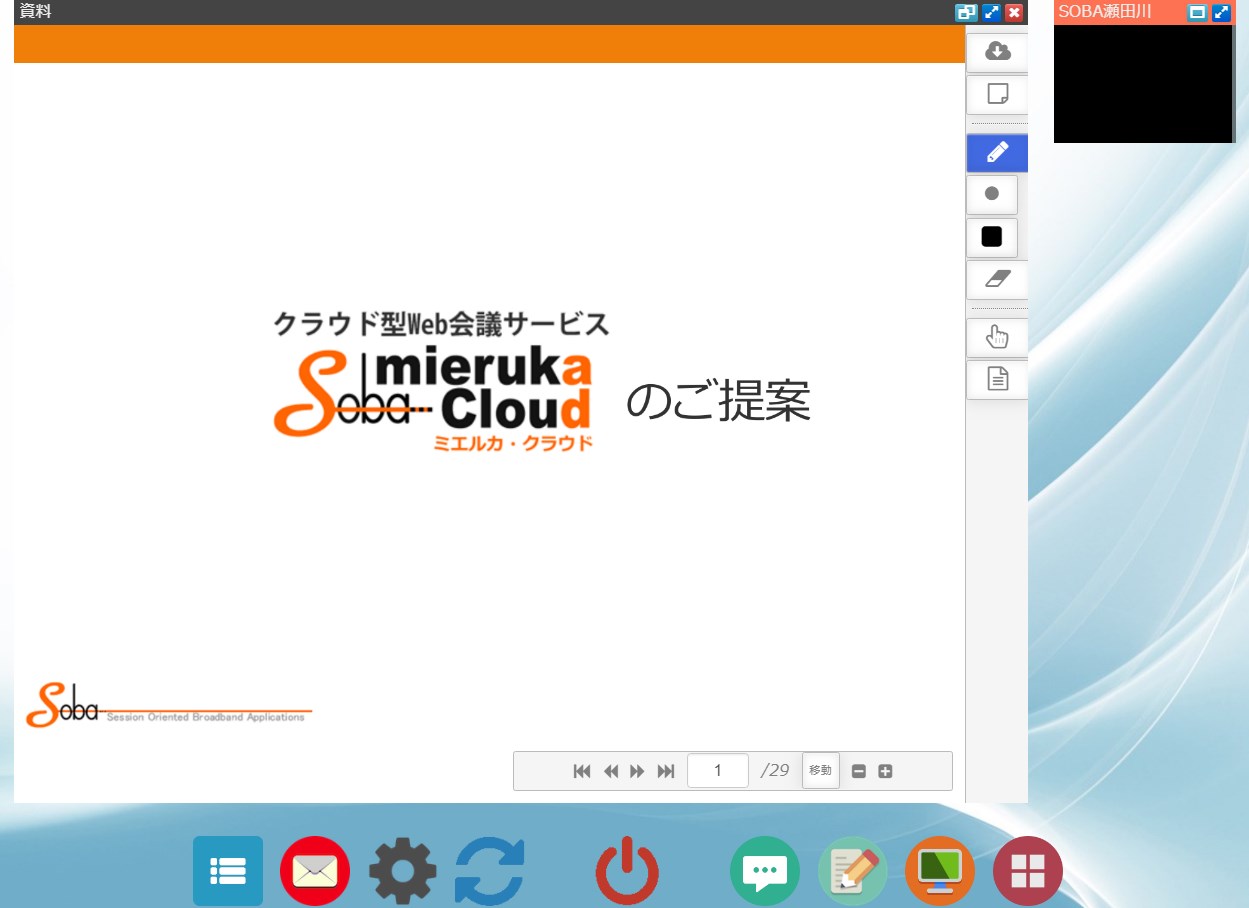Screen dimensions: 1249x908
Task: Go to the previous slide
Action: pos(611,771)
